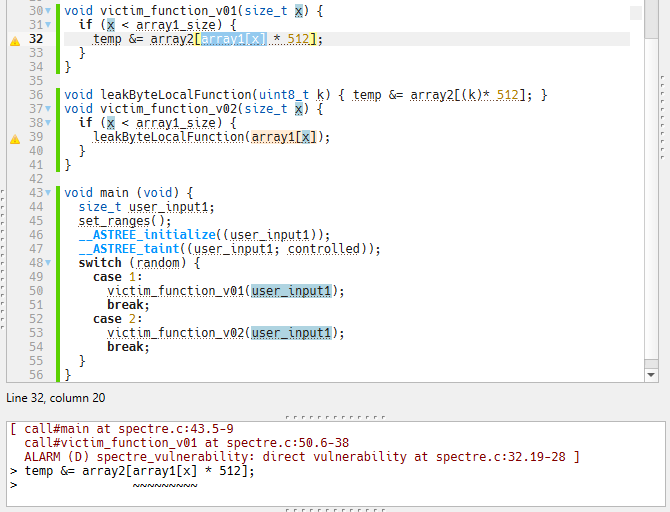Image resolution: width=670 pixels, height=512 pixels.
Task: Click the random variable in switch statement
Action: [x=158, y=263]
